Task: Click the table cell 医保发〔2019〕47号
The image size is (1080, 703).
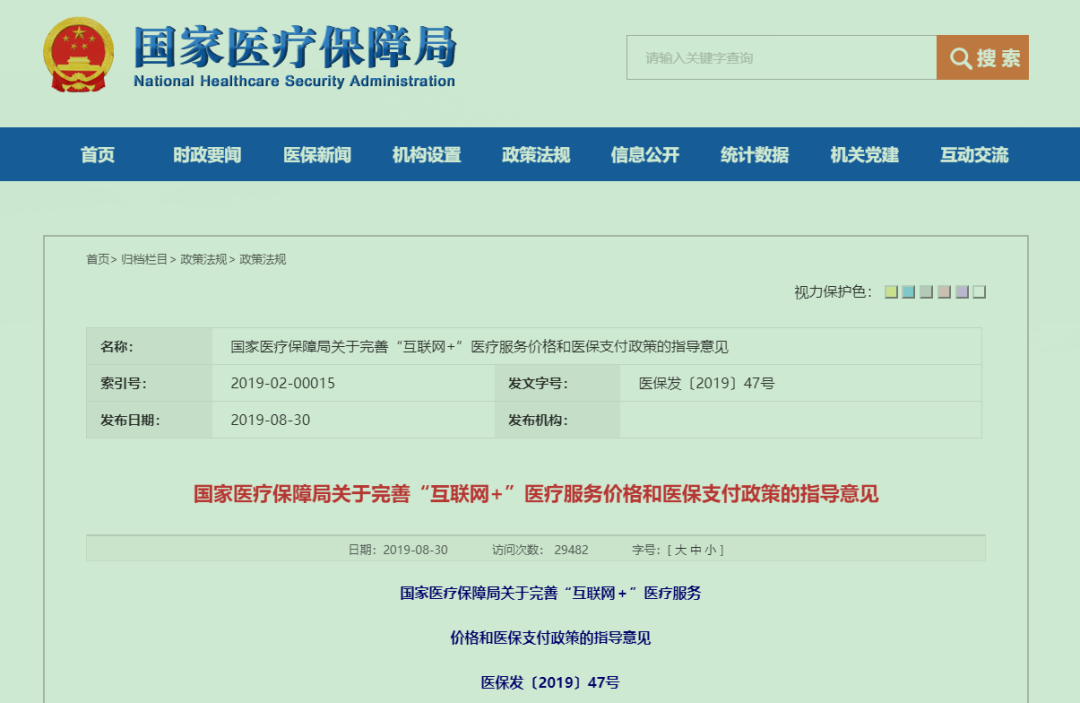Action: click(x=706, y=384)
